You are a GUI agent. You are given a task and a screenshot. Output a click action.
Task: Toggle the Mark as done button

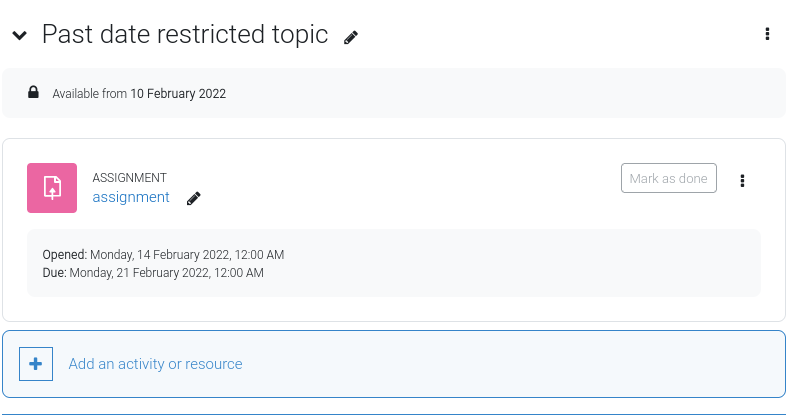coord(669,178)
